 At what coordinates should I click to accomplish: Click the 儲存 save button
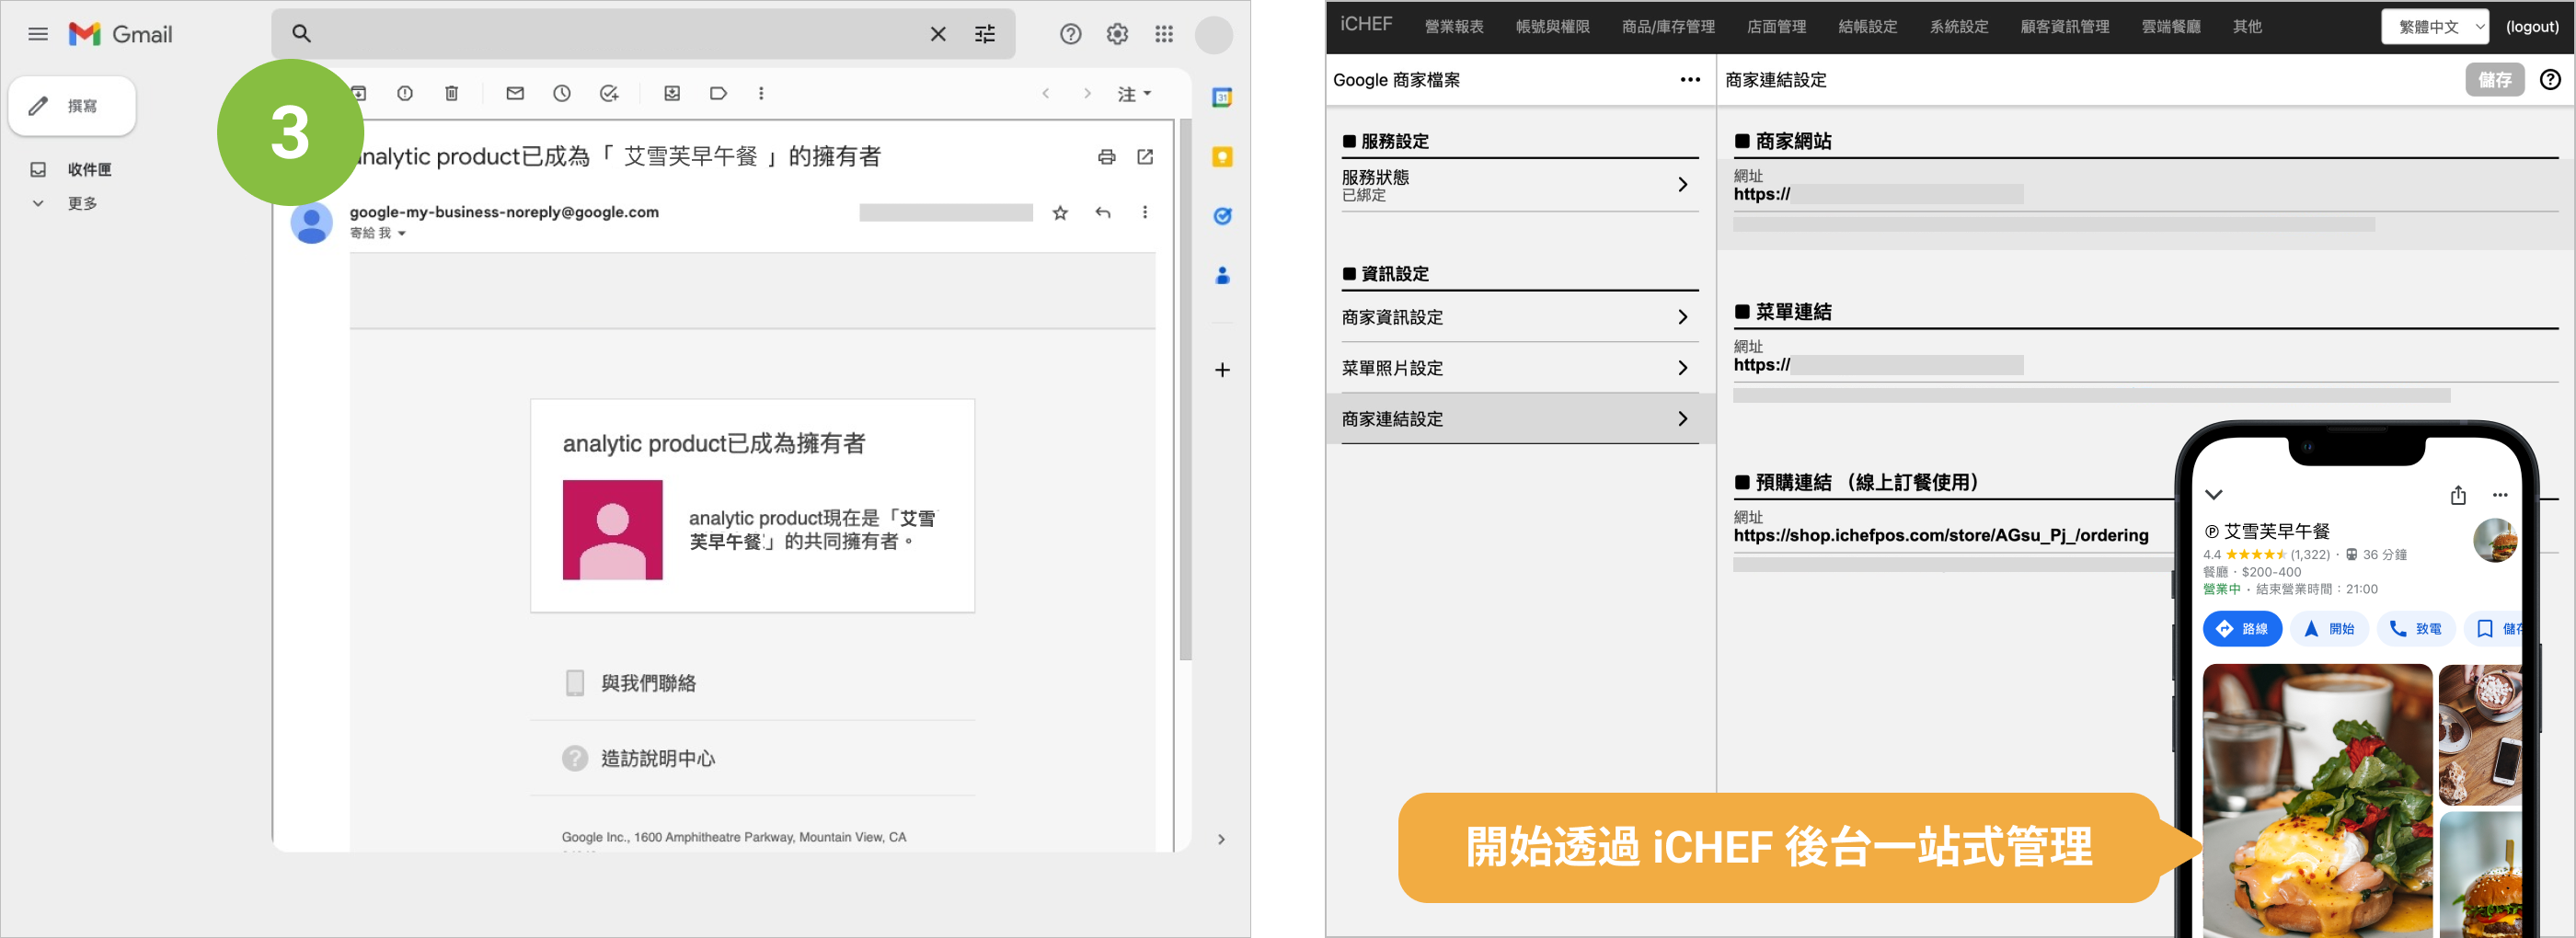tap(2494, 80)
